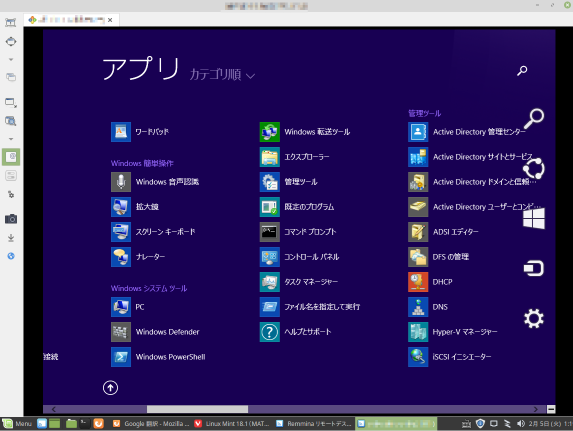Image resolution: width=573 pixels, height=431 pixels.
Task: Open 既定のプログラム default programs
Action: tap(297, 207)
